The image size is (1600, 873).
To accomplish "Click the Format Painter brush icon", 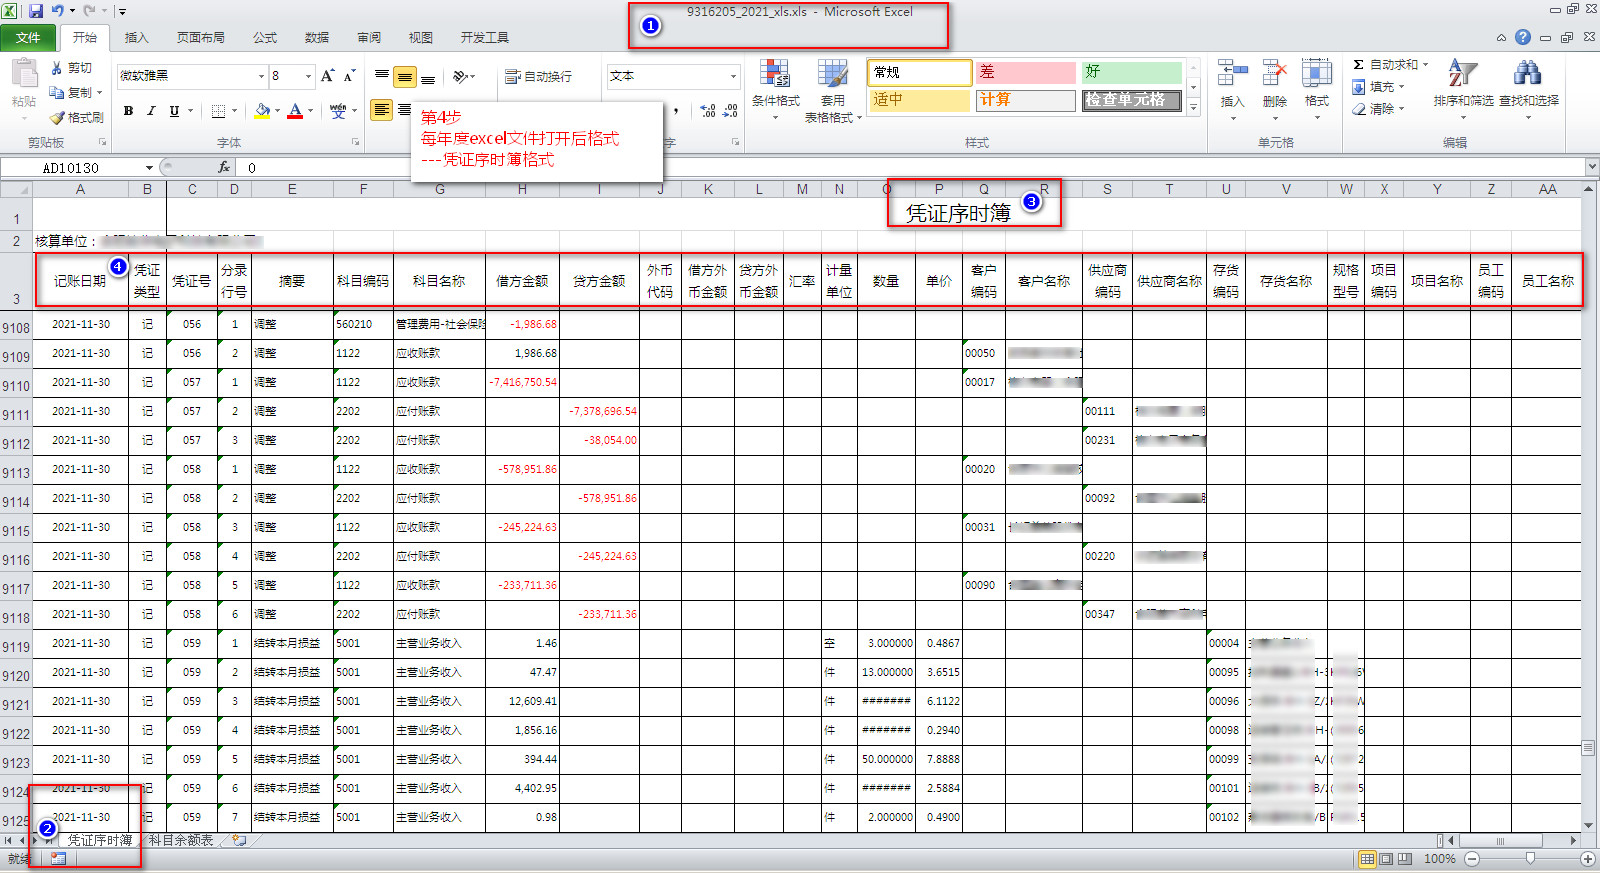I will click(58, 118).
